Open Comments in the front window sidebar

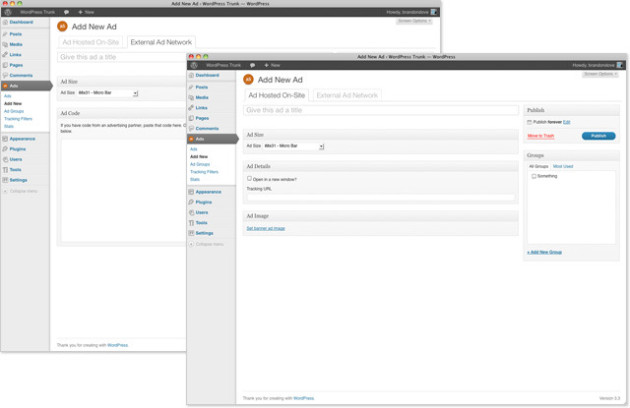pyautogui.click(x=207, y=129)
